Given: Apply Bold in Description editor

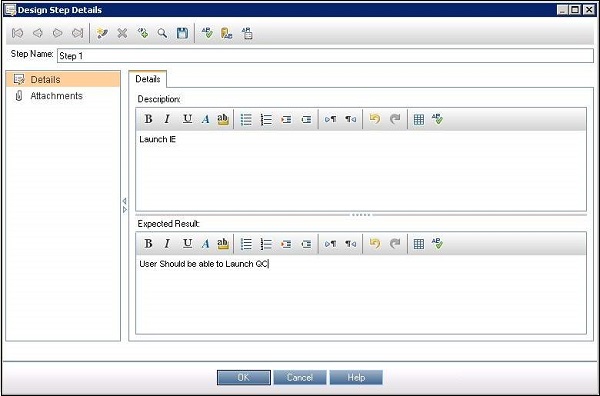Looking at the screenshot, I should [x=148, y=119].
